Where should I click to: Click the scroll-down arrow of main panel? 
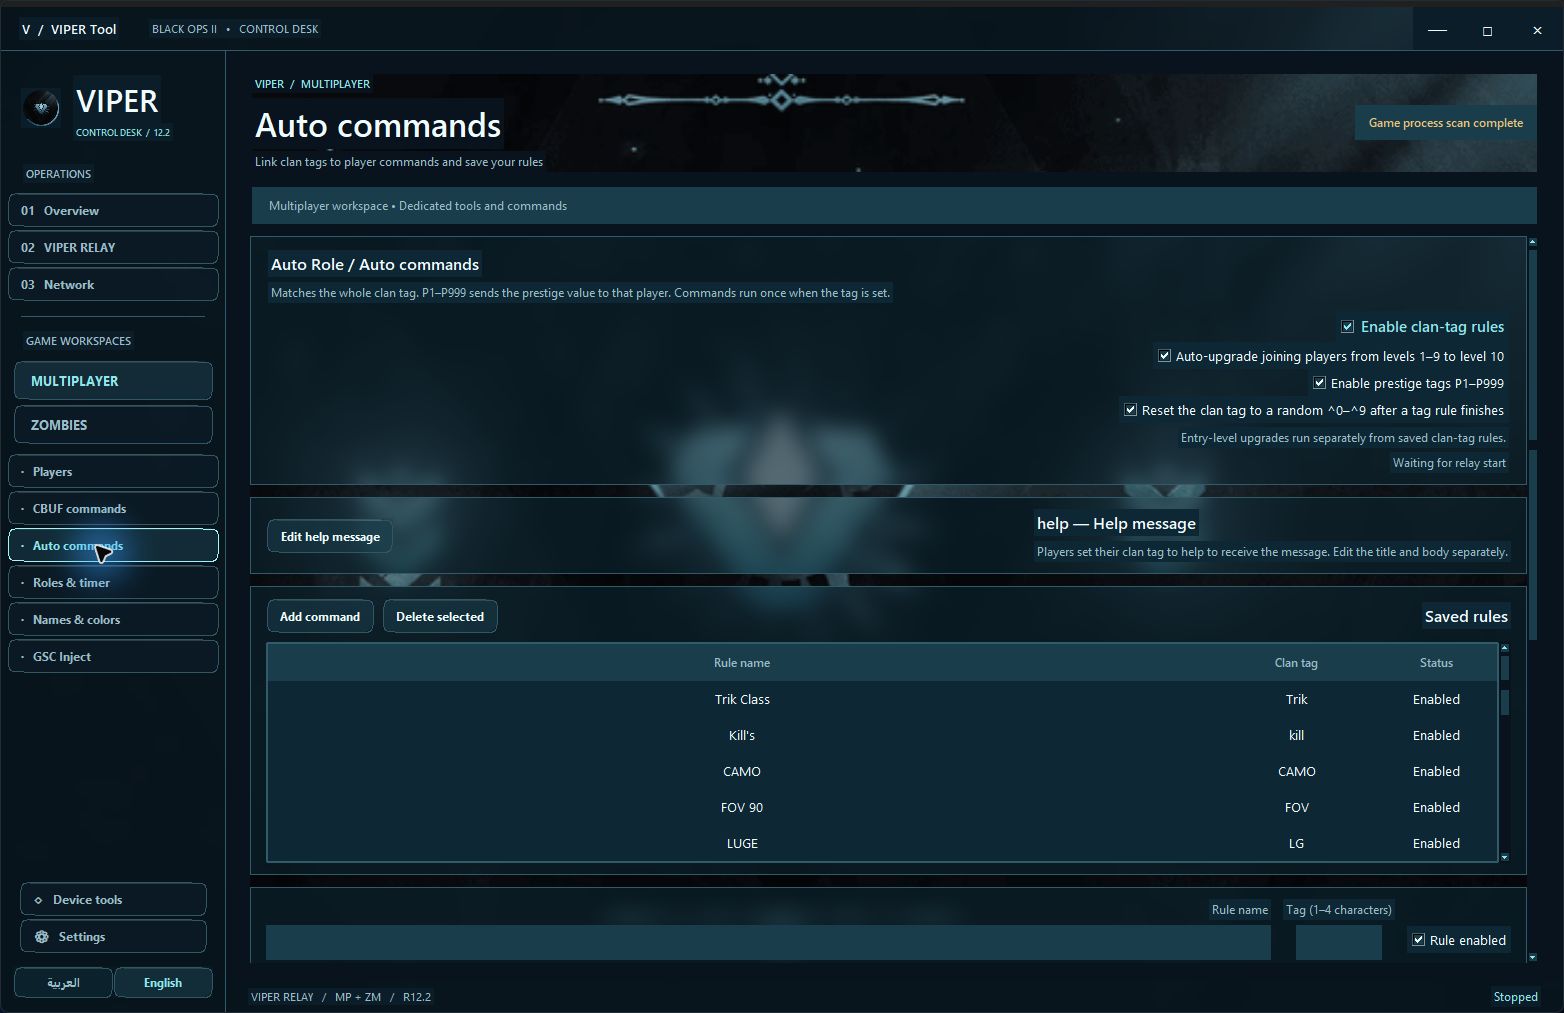coord(1532,957)
